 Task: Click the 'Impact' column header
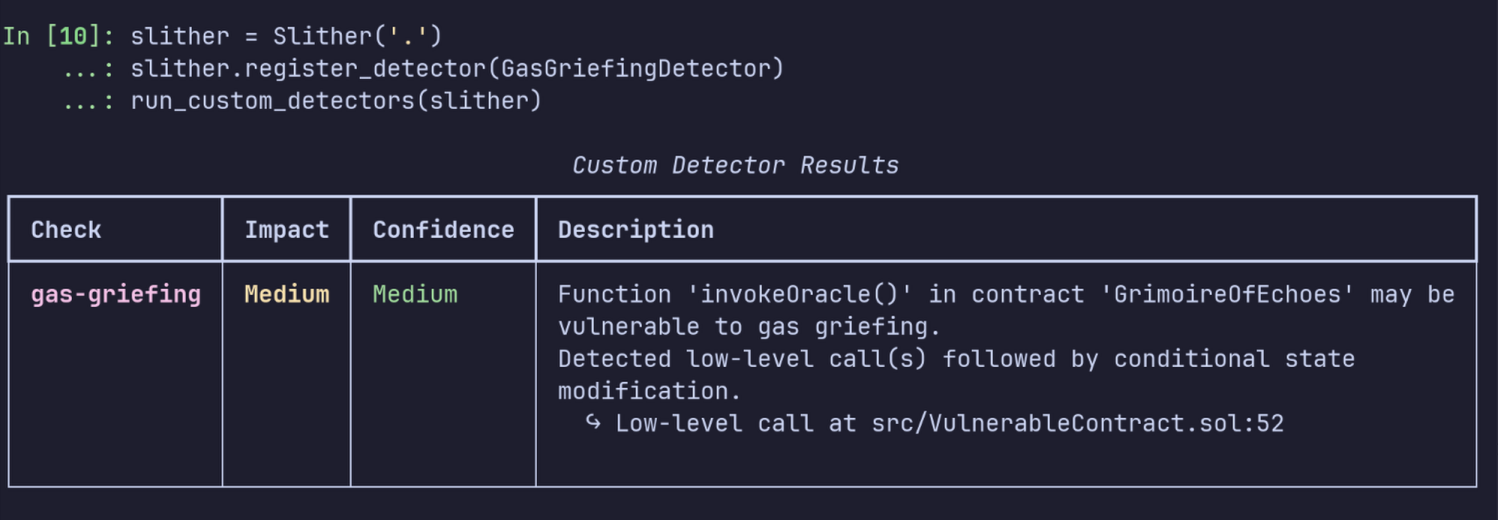click(287, 229)
